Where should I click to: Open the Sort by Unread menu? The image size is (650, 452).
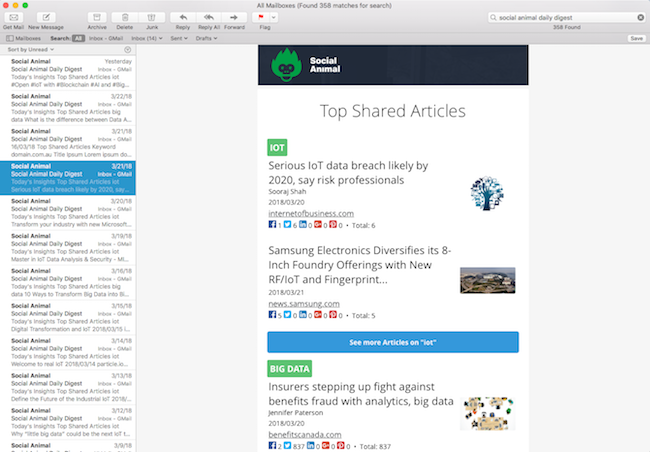[x=31, y=49]
